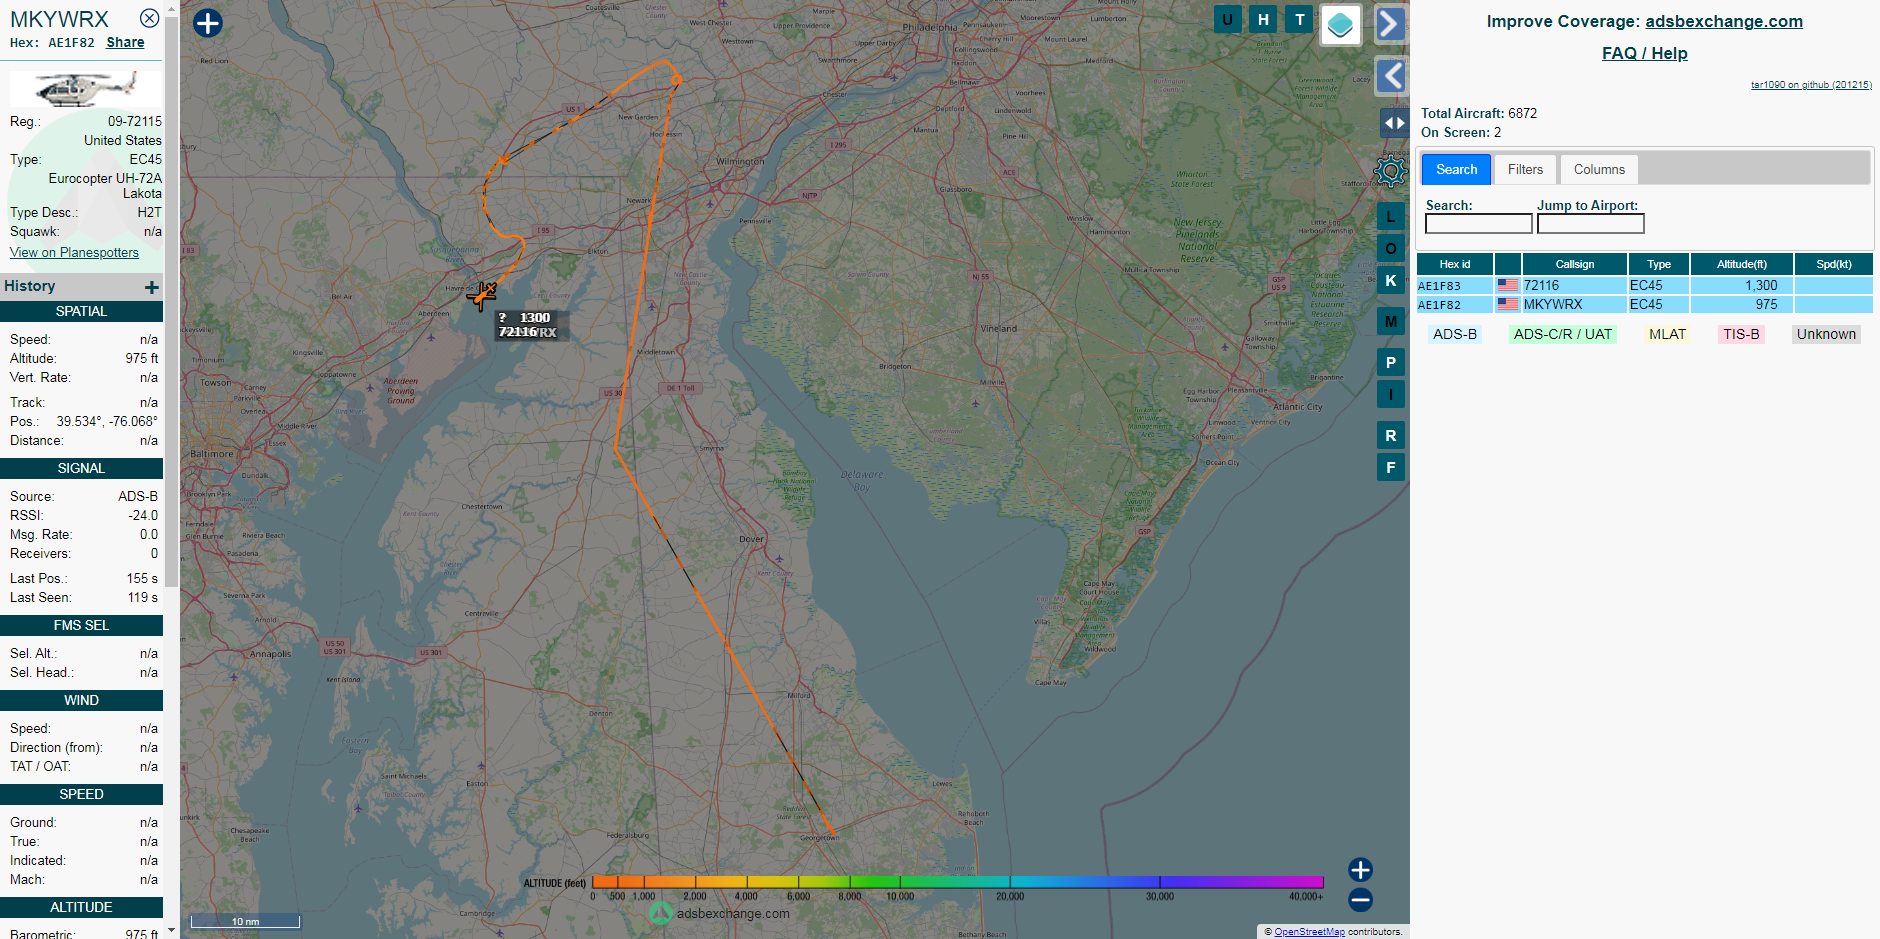Expand the History section plus icon

pyautogui.click(x=152, y=287)
